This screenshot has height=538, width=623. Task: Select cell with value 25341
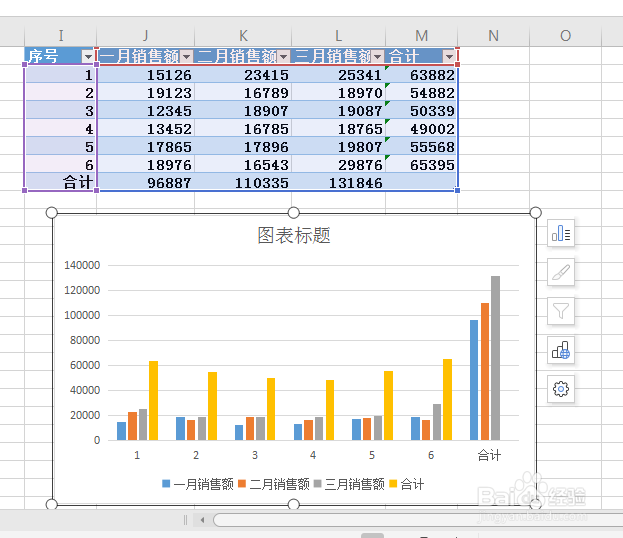coord(339,75)
